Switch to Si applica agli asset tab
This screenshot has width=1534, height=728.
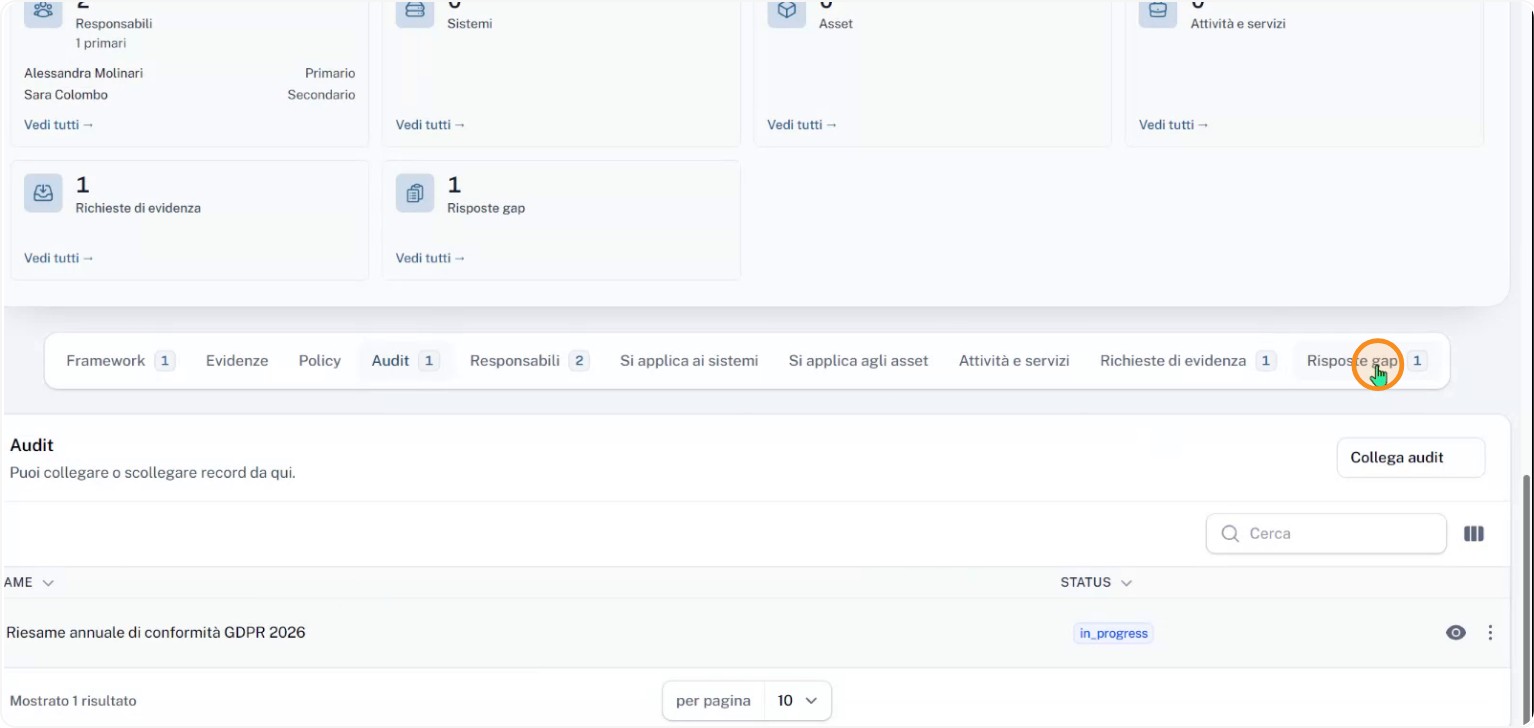coord(859,361)
